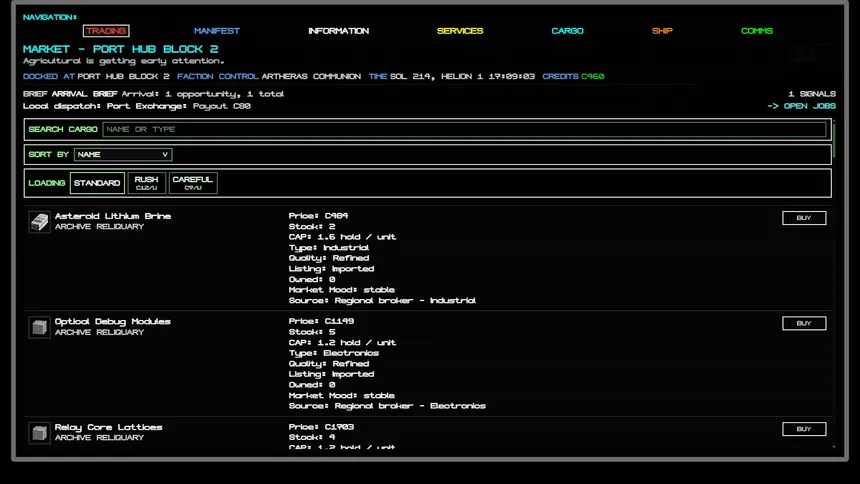Open the TRADING navigation tab
The image size is (860, 484).
point(106,31)
